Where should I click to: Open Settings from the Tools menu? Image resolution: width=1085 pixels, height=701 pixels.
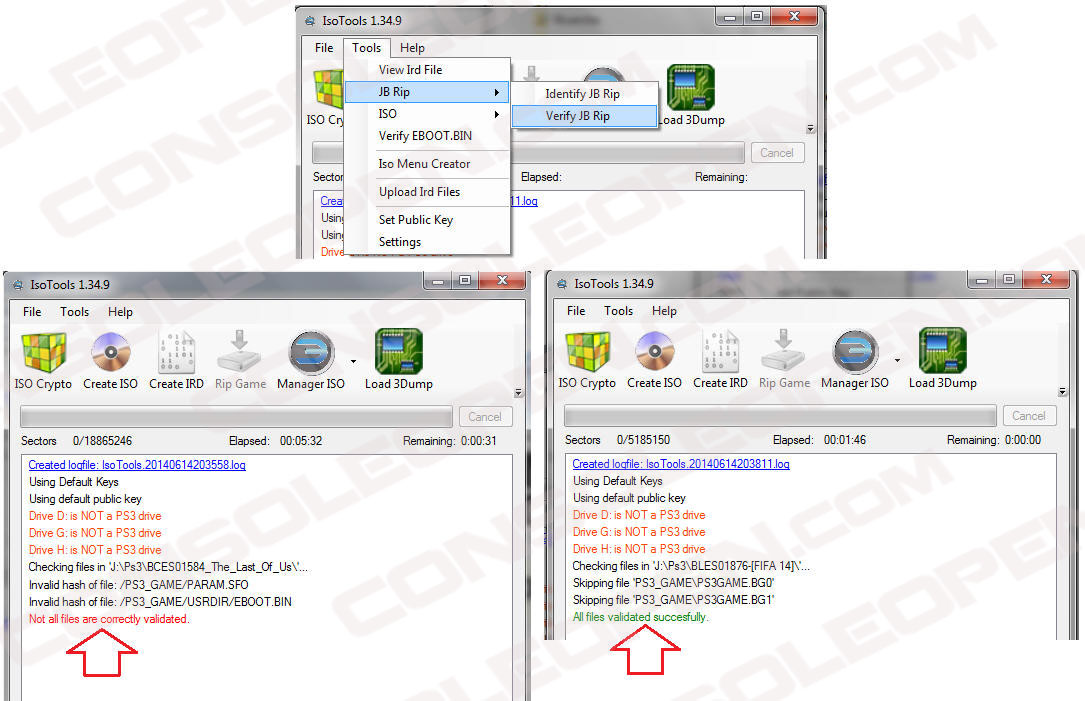(x=427, y=242)
